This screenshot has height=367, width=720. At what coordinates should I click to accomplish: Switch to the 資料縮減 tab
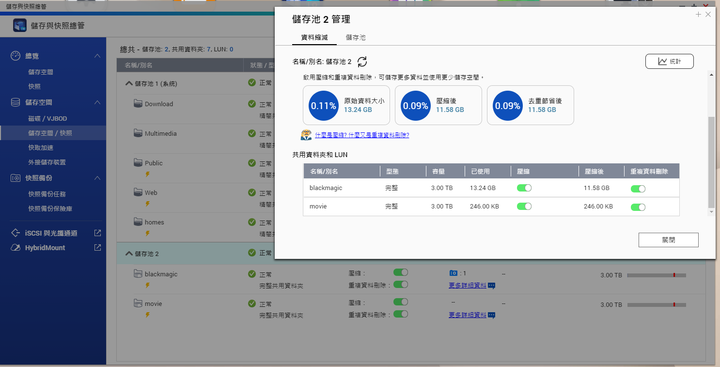(x=315, y=38)
